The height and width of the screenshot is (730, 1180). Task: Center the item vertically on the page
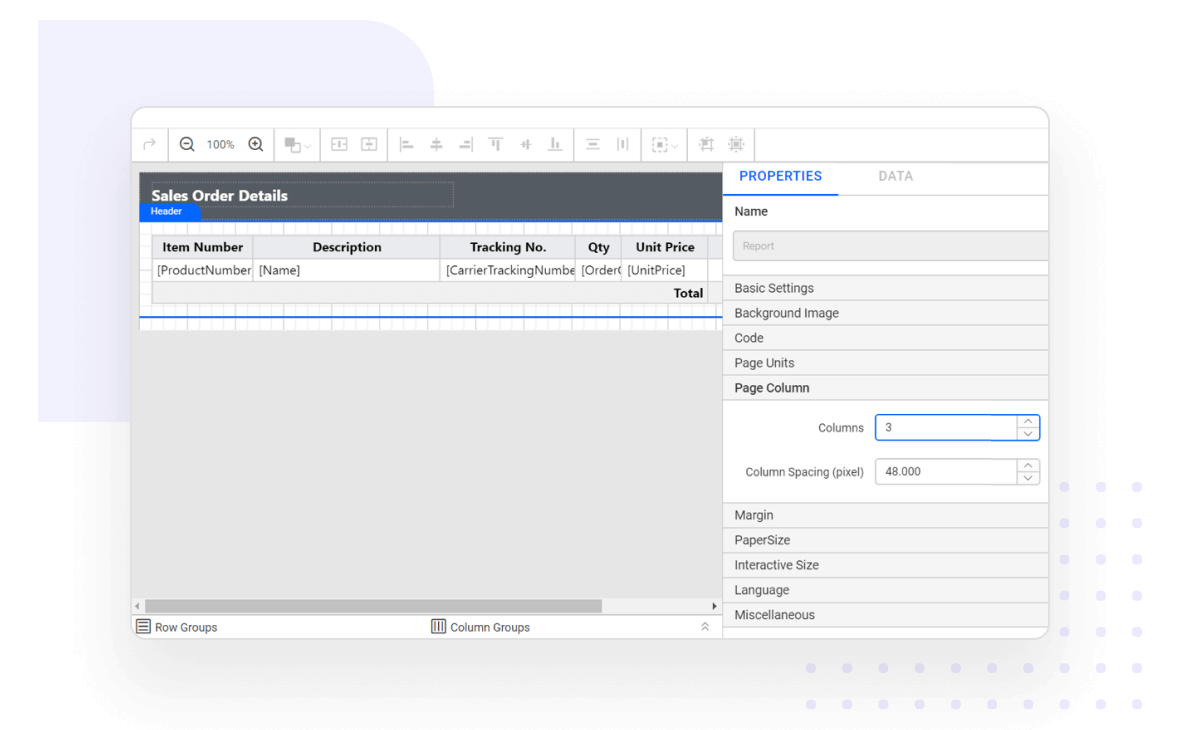[x=369, y=144]
